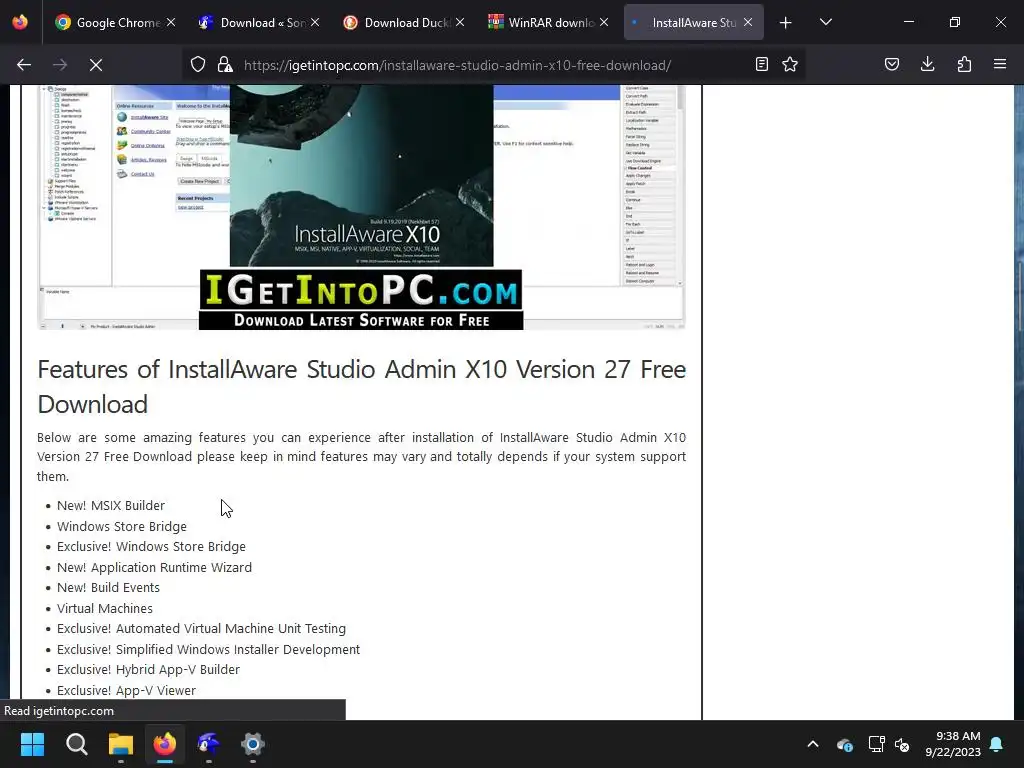Image resolution: width=1024 pixels, height=768 pixels.
Task: Click the Features of InstallAware heading
Action: point(361,387)
